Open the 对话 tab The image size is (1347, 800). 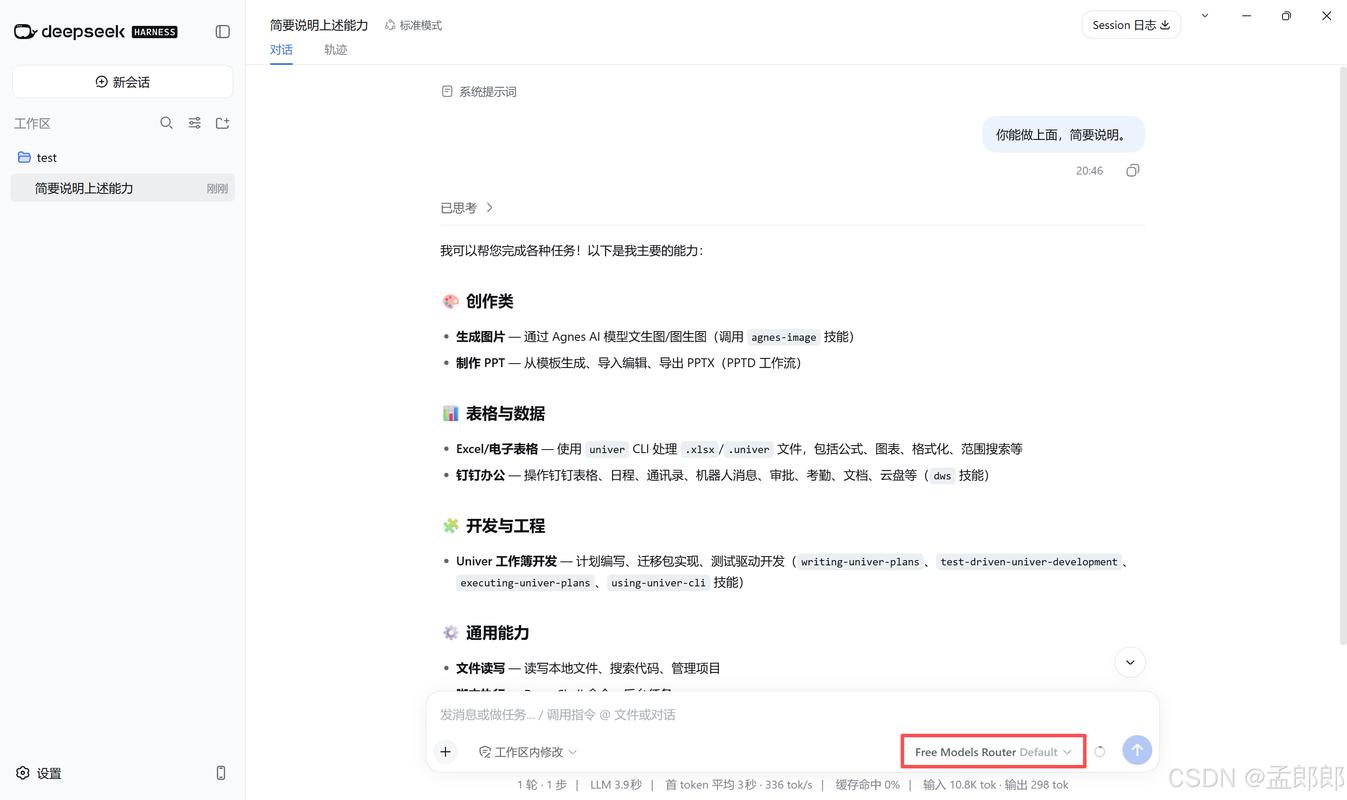281,50
